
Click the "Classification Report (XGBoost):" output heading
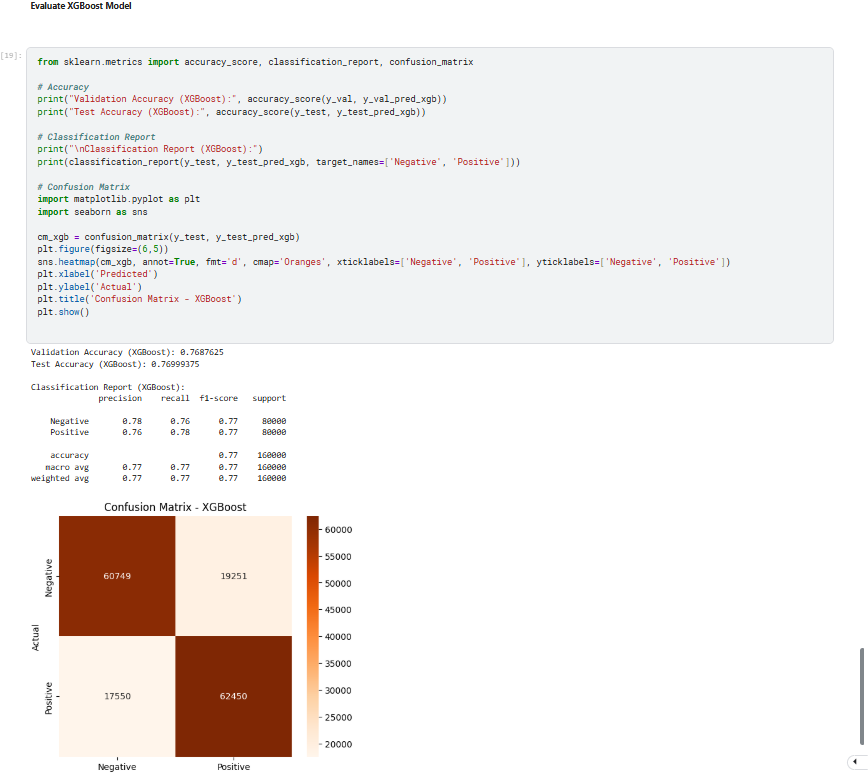108,387
